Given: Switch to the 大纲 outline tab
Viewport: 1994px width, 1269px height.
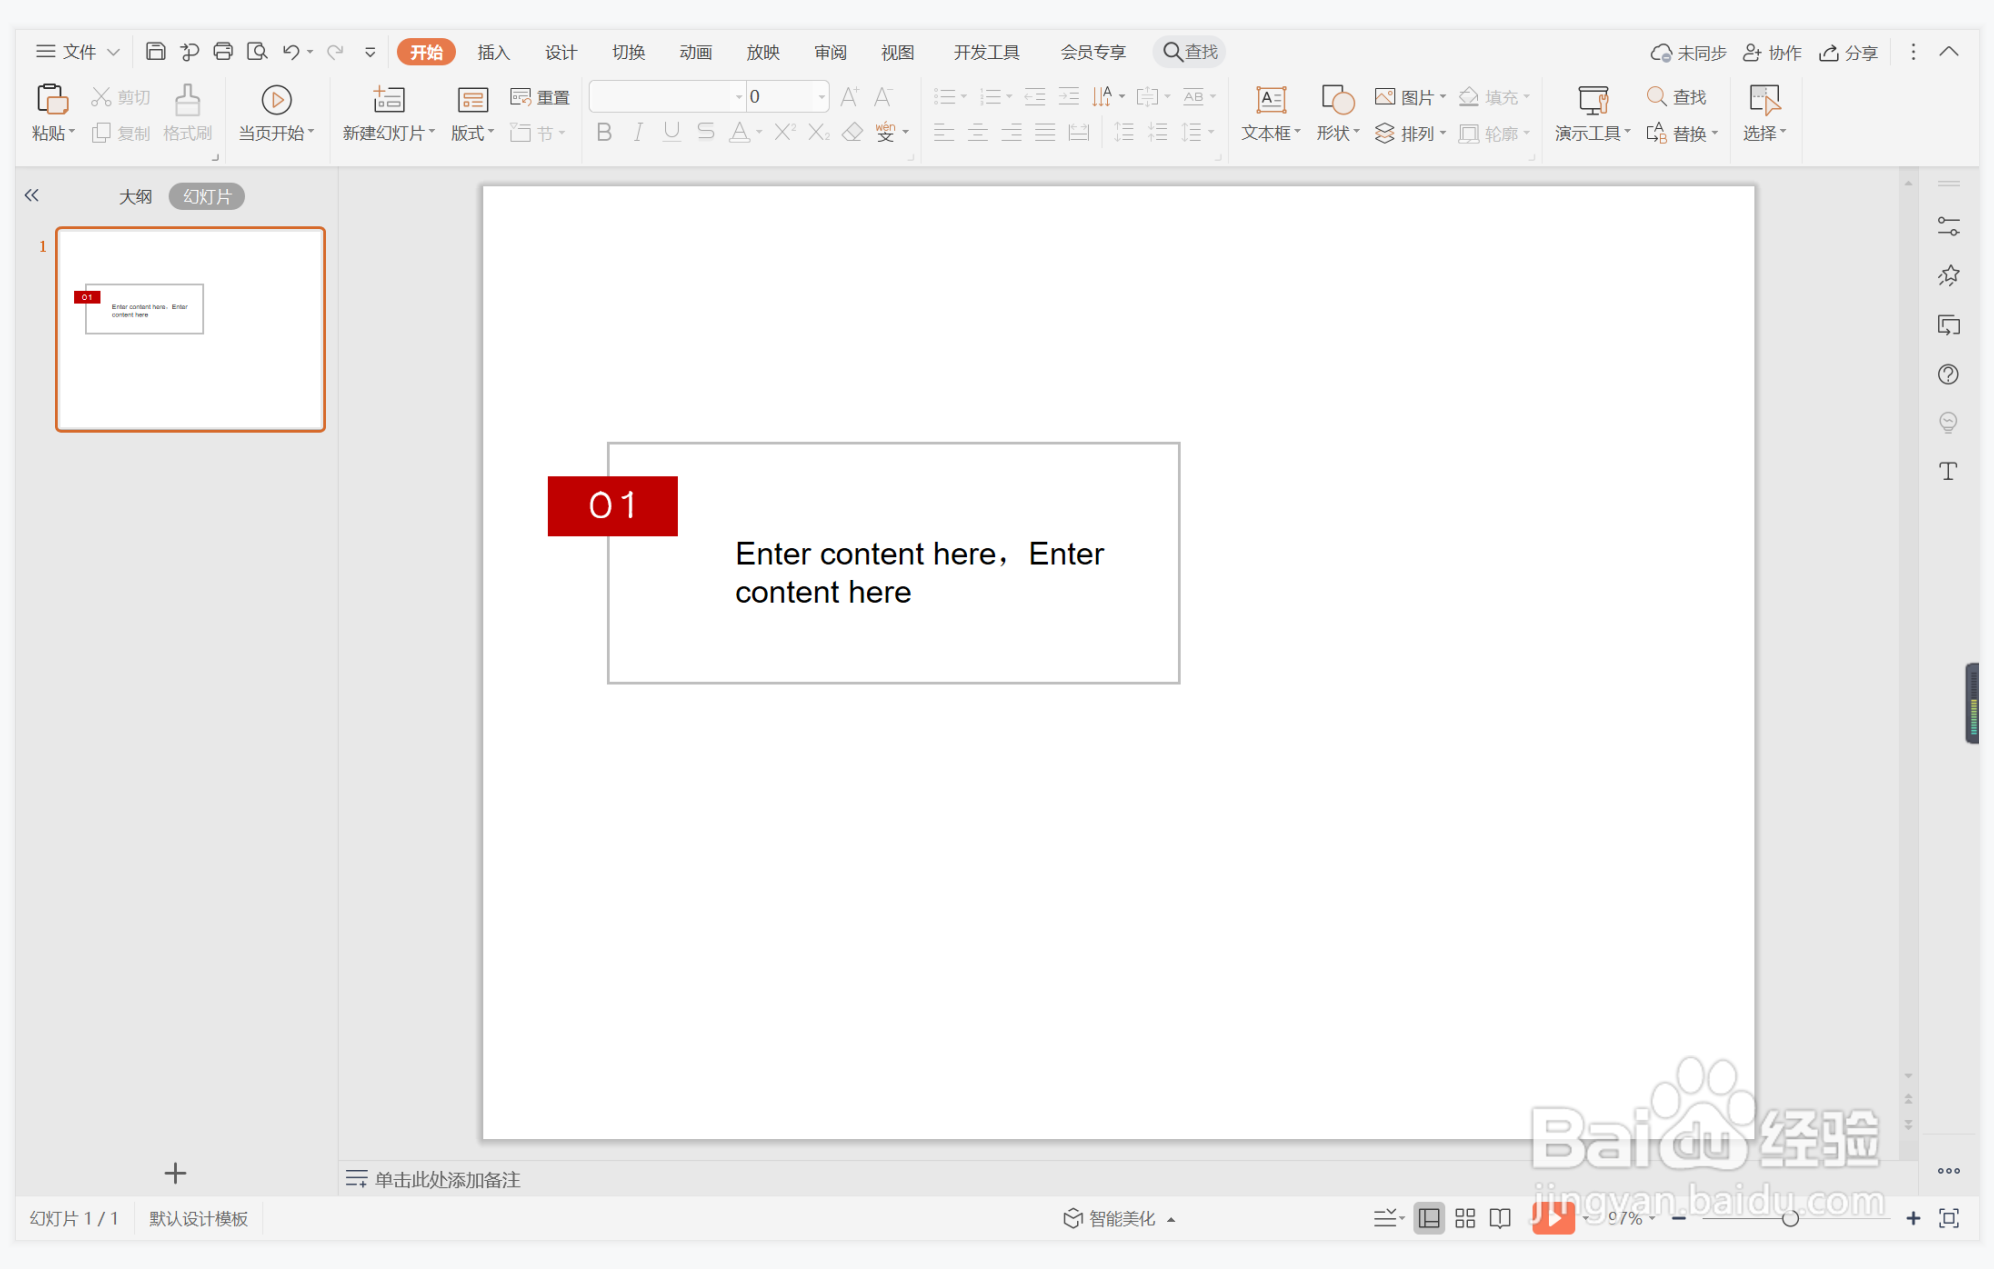Looking at the screenshot, I should 135,196.
